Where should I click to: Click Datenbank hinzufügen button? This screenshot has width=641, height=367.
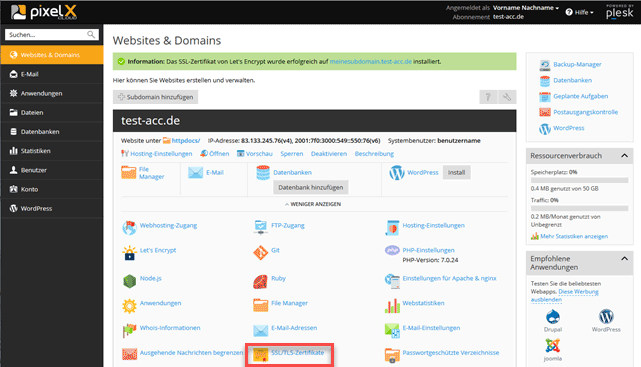[311, 188]
